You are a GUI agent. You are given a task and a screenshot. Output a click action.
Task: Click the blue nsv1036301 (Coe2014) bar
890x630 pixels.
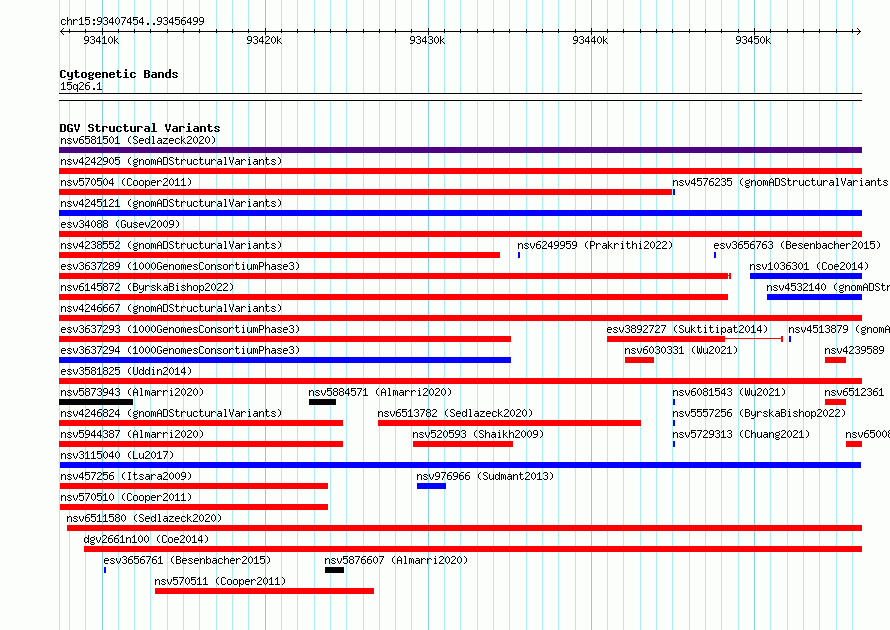806,276
